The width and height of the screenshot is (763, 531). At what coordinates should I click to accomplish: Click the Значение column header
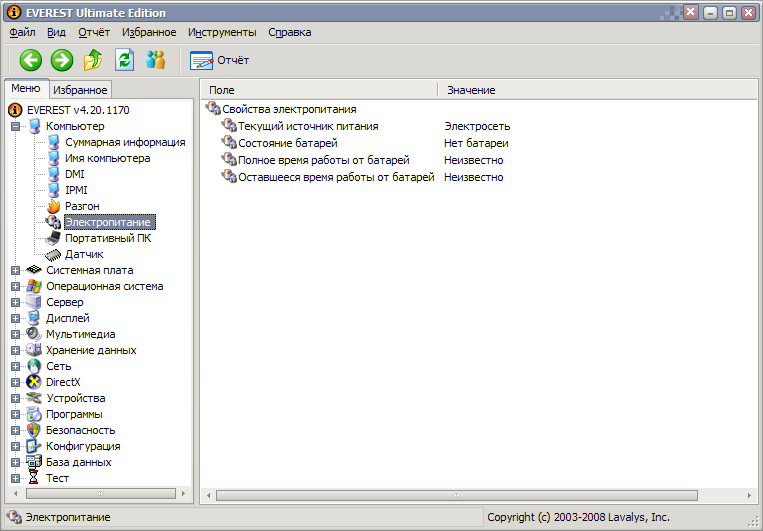[598, 90]
